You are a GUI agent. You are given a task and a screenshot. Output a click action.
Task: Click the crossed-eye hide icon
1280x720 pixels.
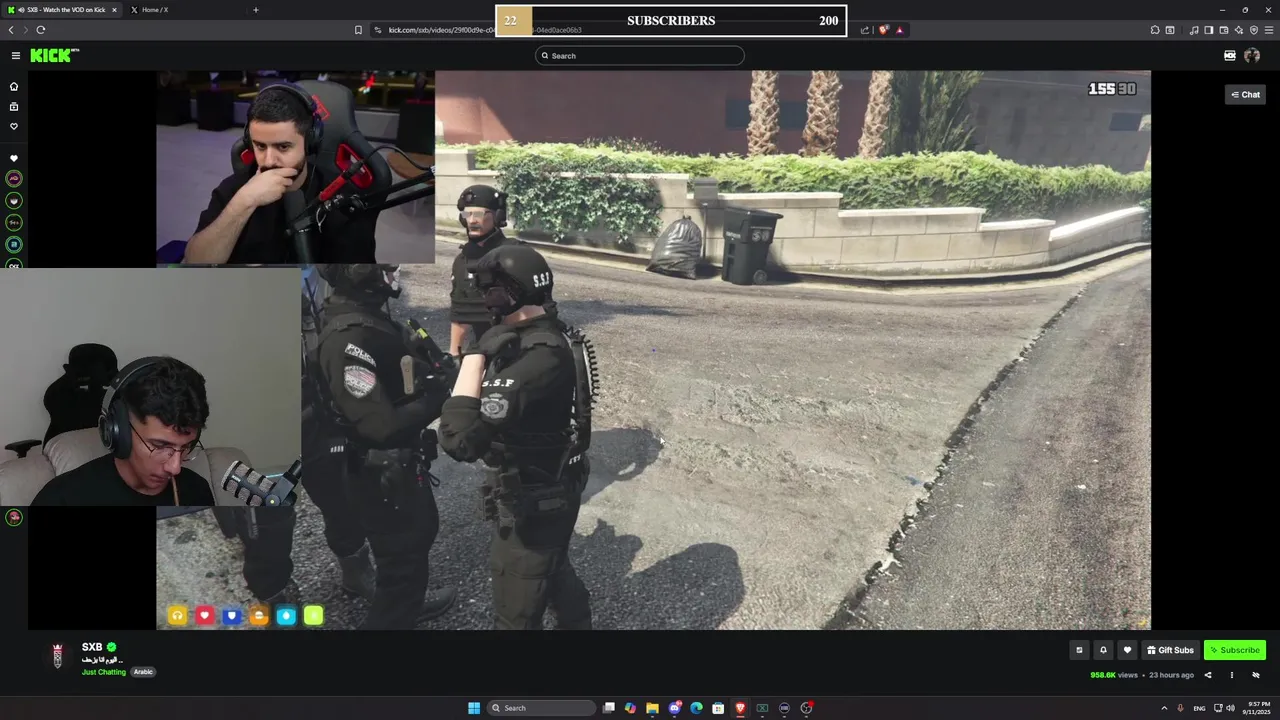coord(1256,675)
